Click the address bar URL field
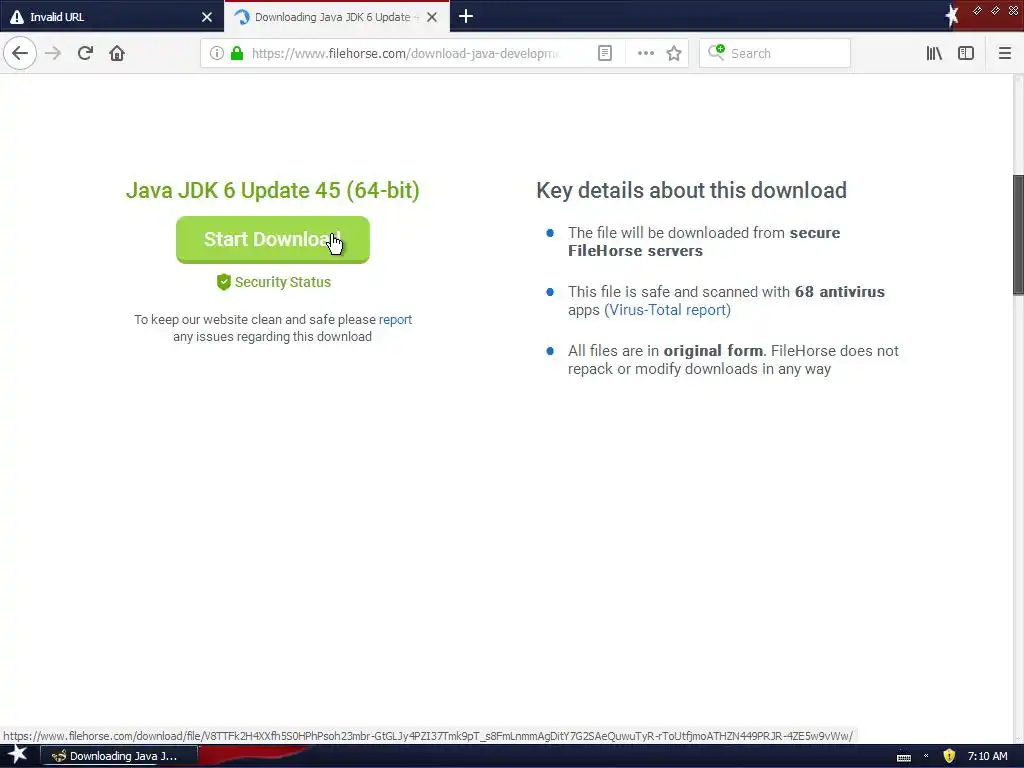Viewport: 1024px width, 768px height. point(406,54)
